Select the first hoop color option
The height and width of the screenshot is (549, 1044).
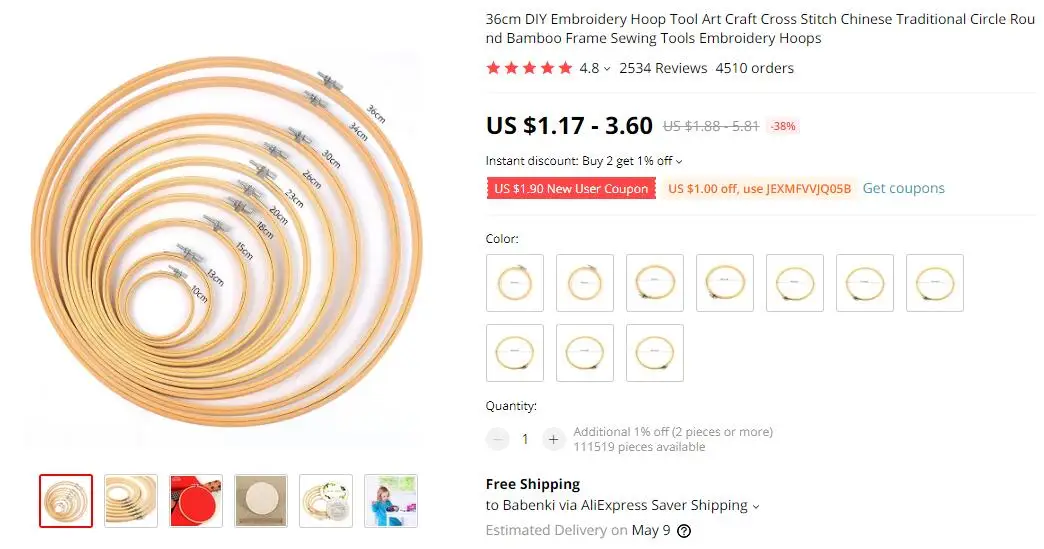(x=515, y=283)
